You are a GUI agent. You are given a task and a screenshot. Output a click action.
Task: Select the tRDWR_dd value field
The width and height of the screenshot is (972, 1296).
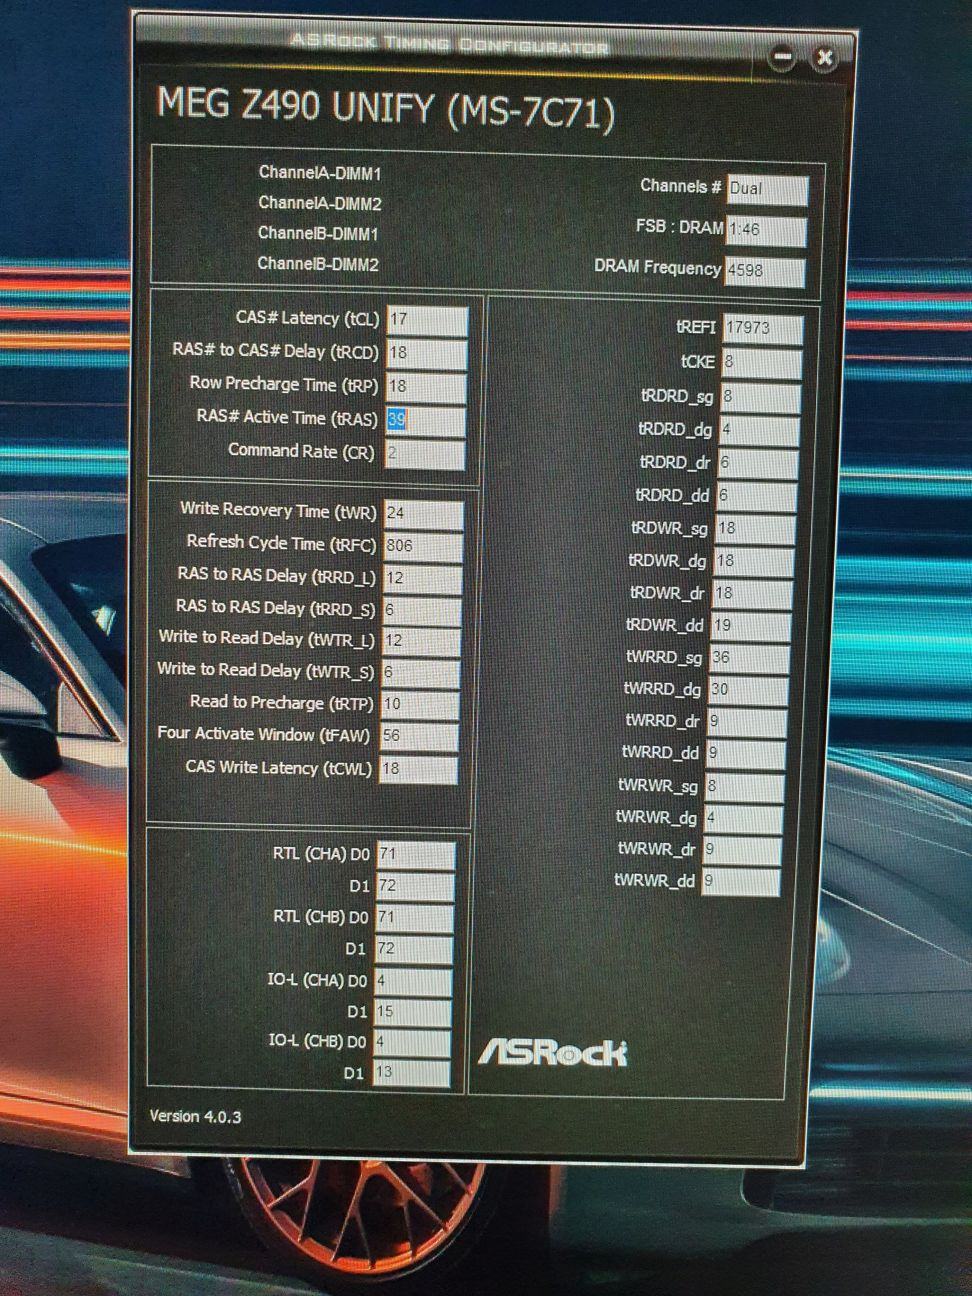[752, 625]
